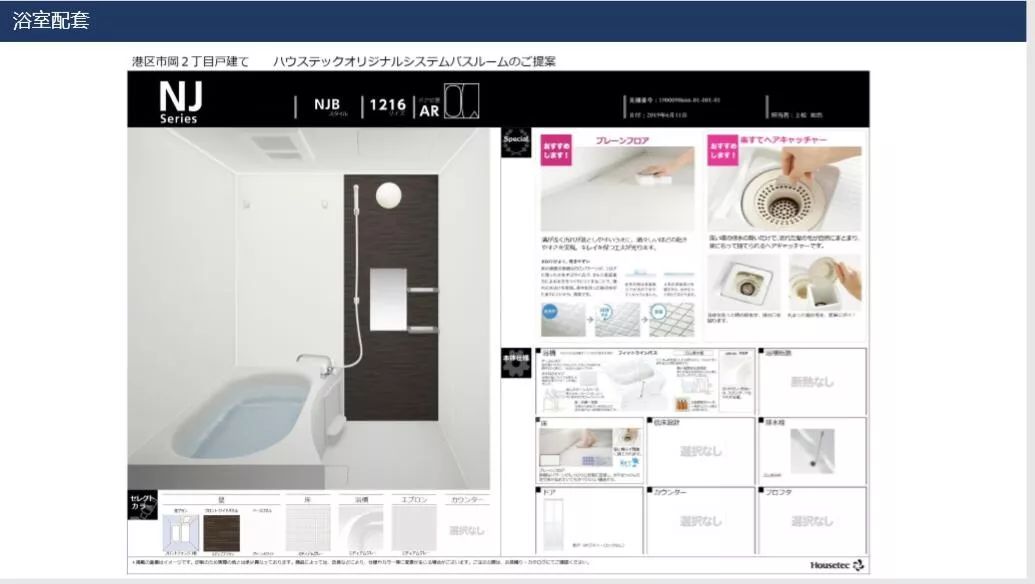
Task: Click the mirror in bathroom render
Action: [x=388, y=299]
